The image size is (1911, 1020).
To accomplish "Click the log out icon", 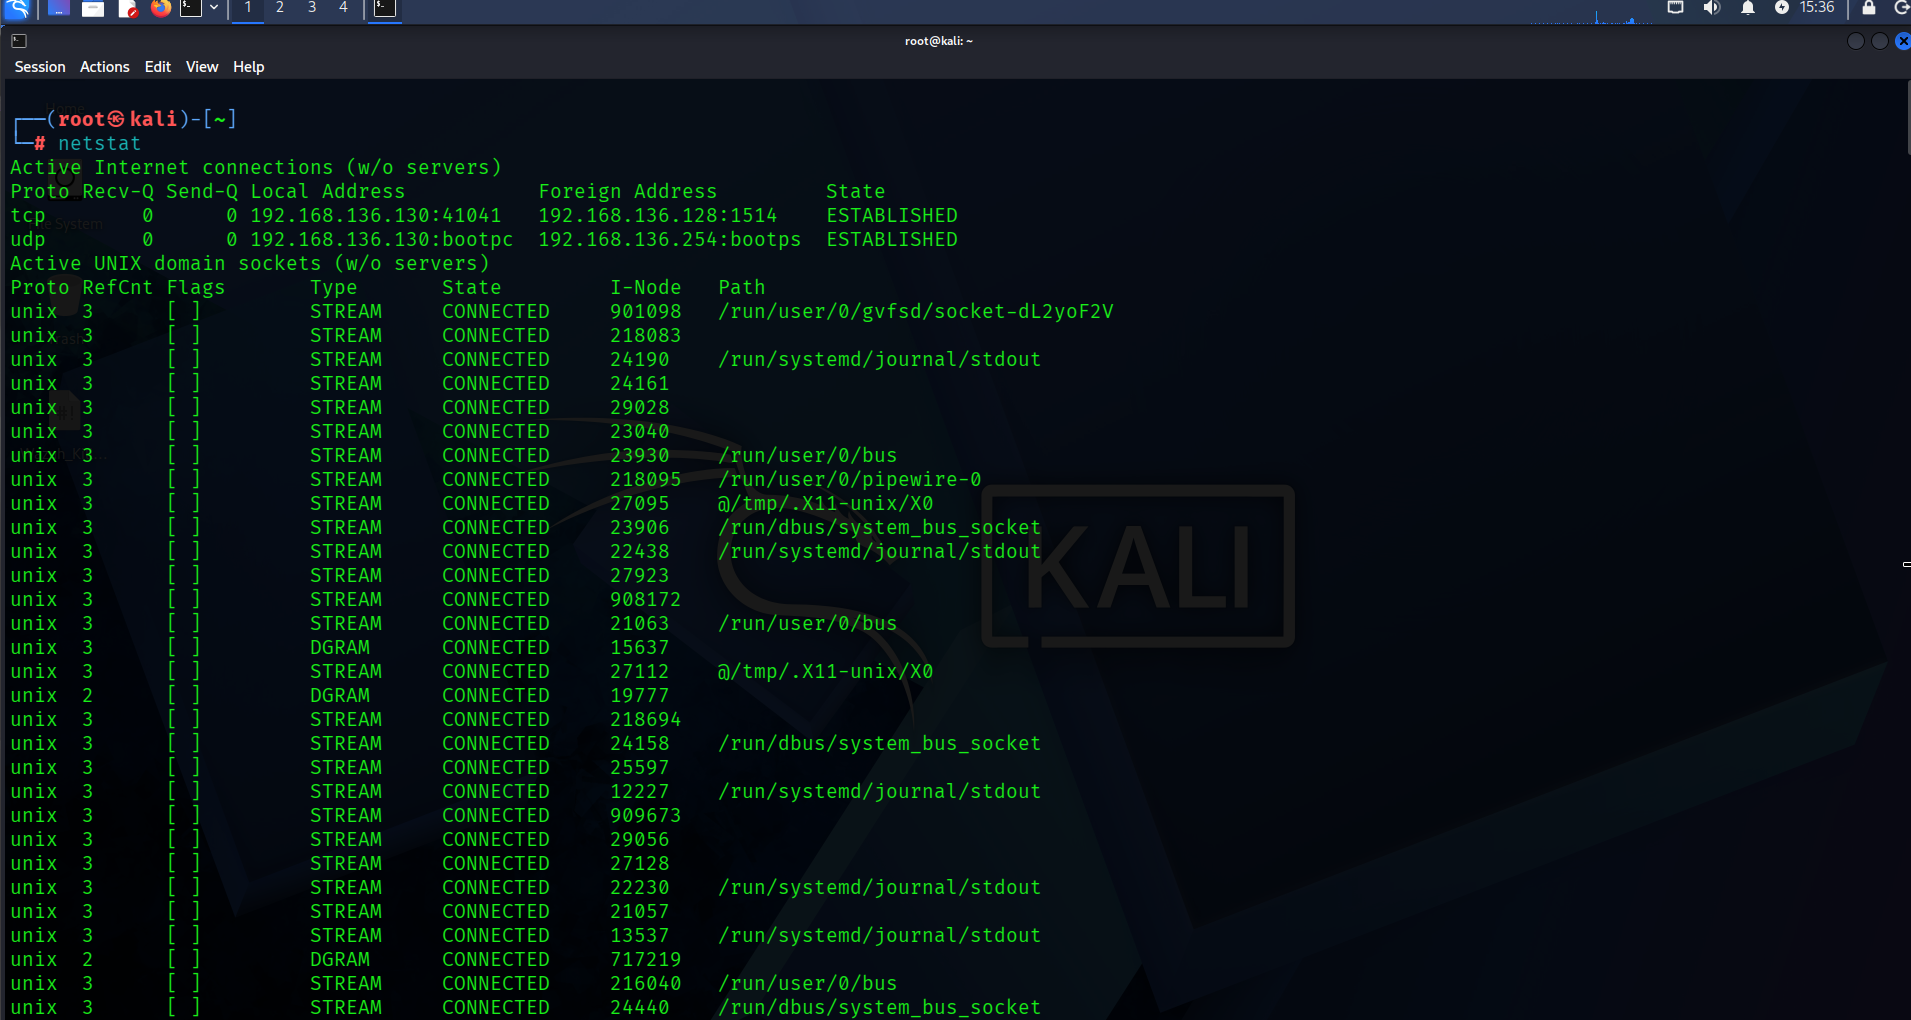I will 1902,8.
